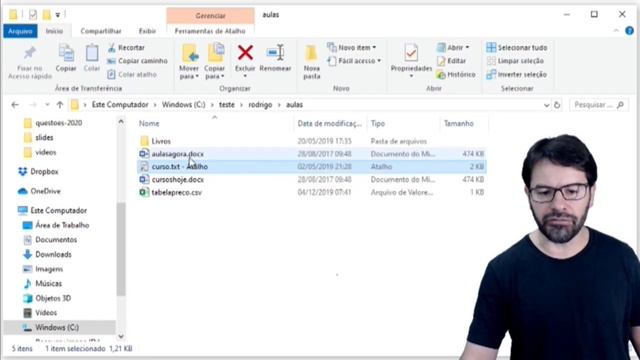Sort by the Nome column header
The height and width of the screenshot is (360, 640).
(x=149, y=123)
